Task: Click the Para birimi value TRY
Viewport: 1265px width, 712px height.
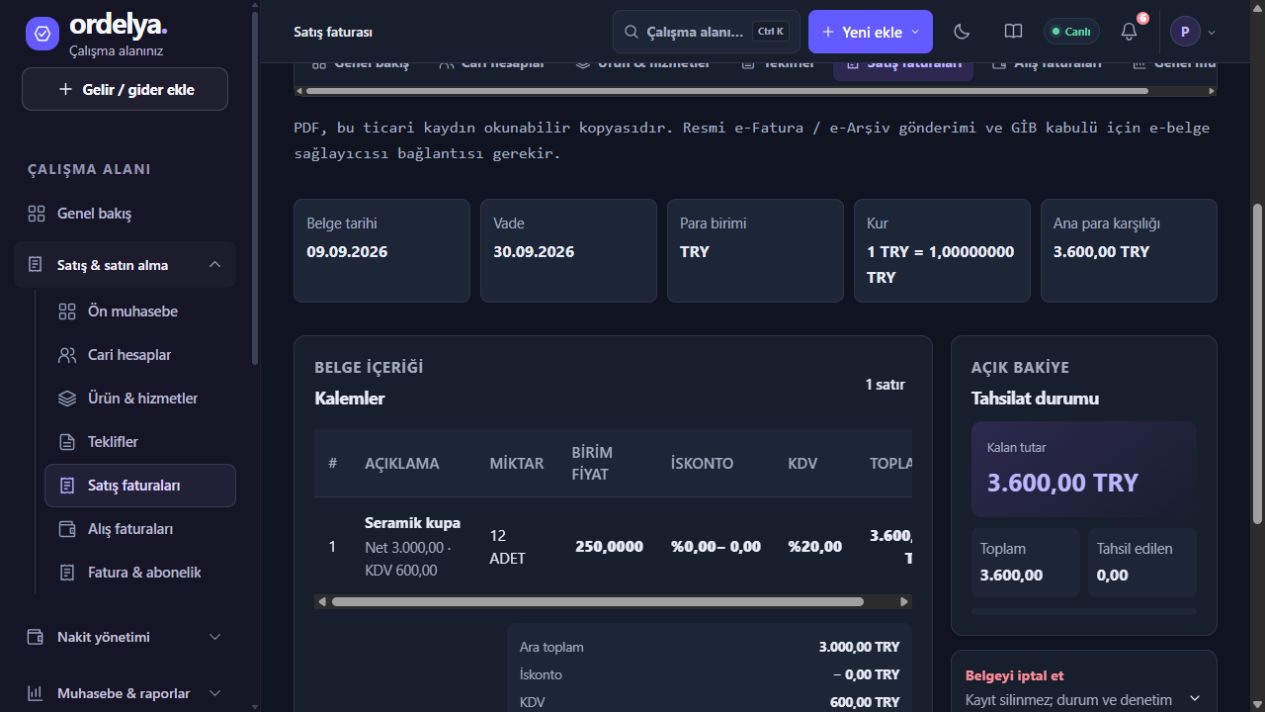Action: [x=694, y=252]
